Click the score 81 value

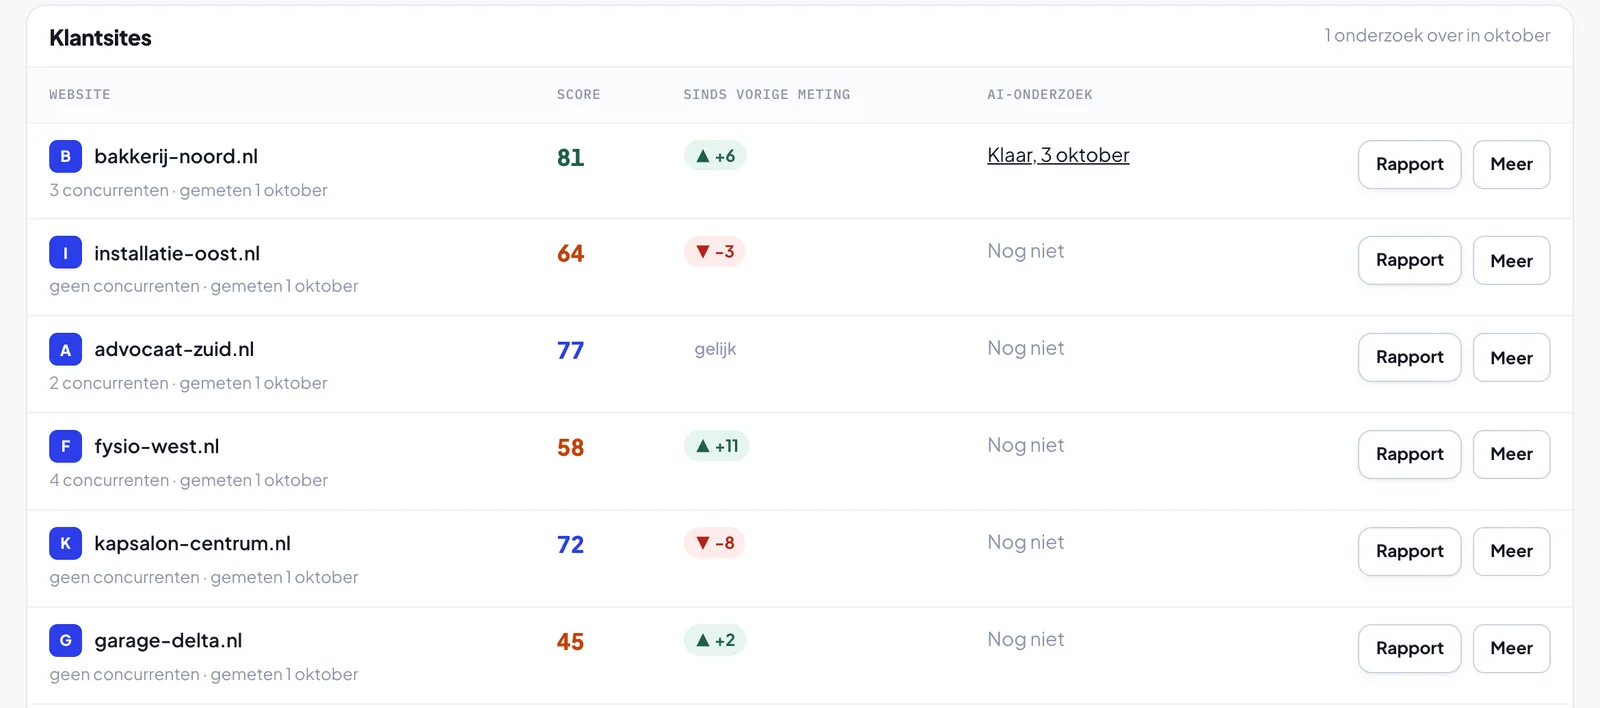point(570,157)
